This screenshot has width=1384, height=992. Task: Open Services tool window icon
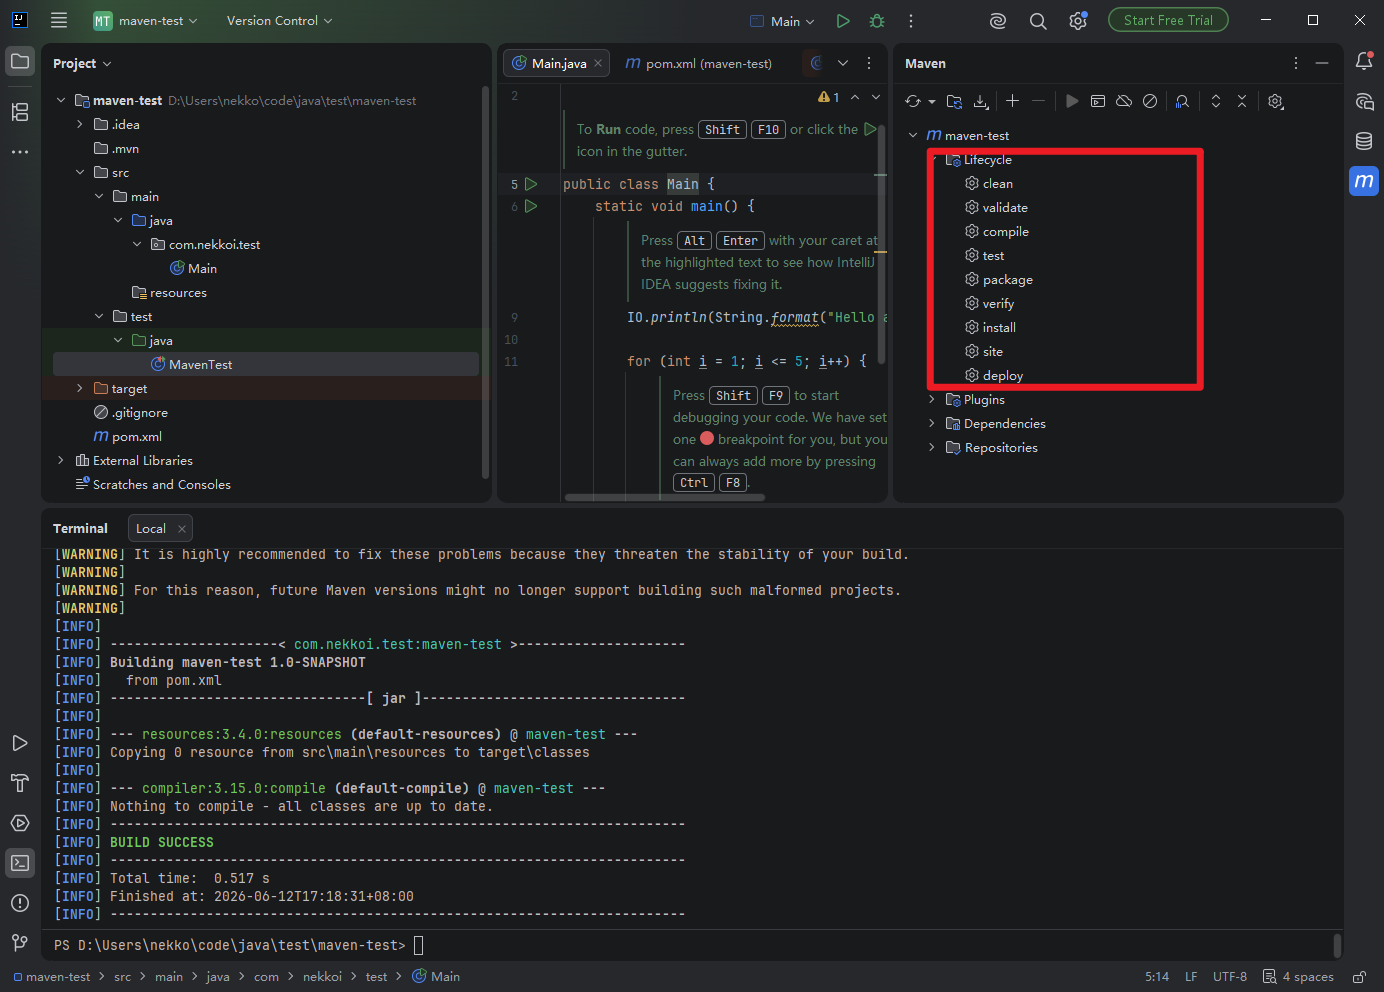click(20, 823)
